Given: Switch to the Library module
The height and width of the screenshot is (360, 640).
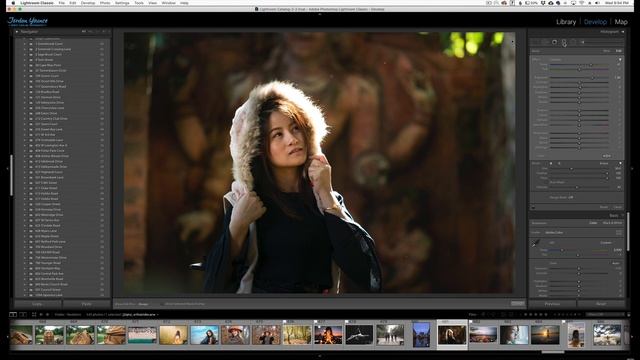Looking at the screenshot, I should point(566,22).
